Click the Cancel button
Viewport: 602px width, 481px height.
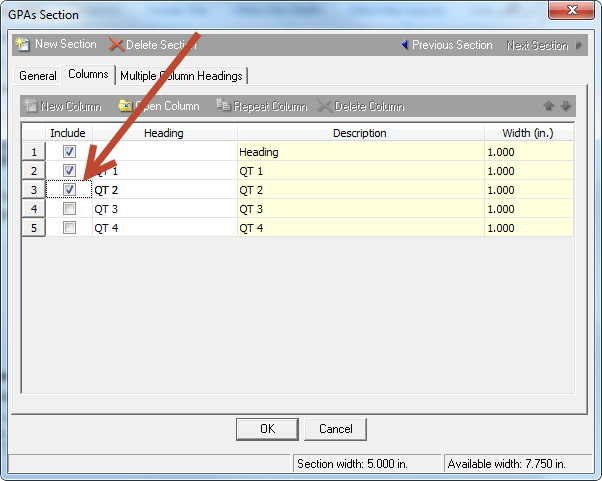pos(336,429)
